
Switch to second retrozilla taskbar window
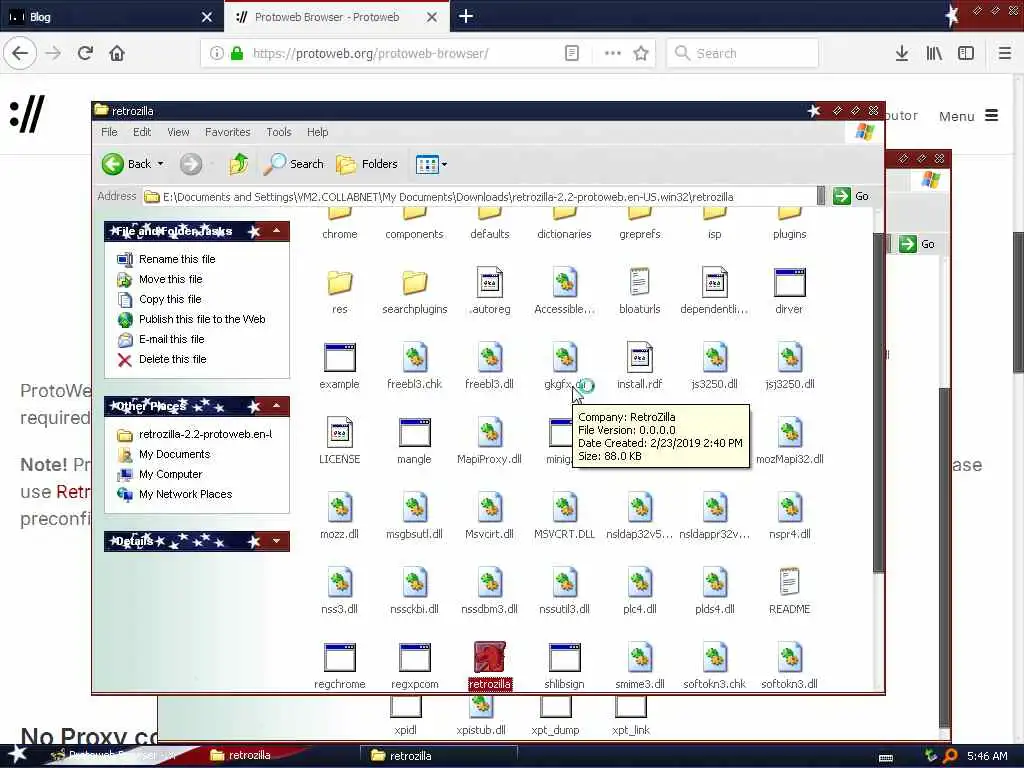click(x=439, y=756)
